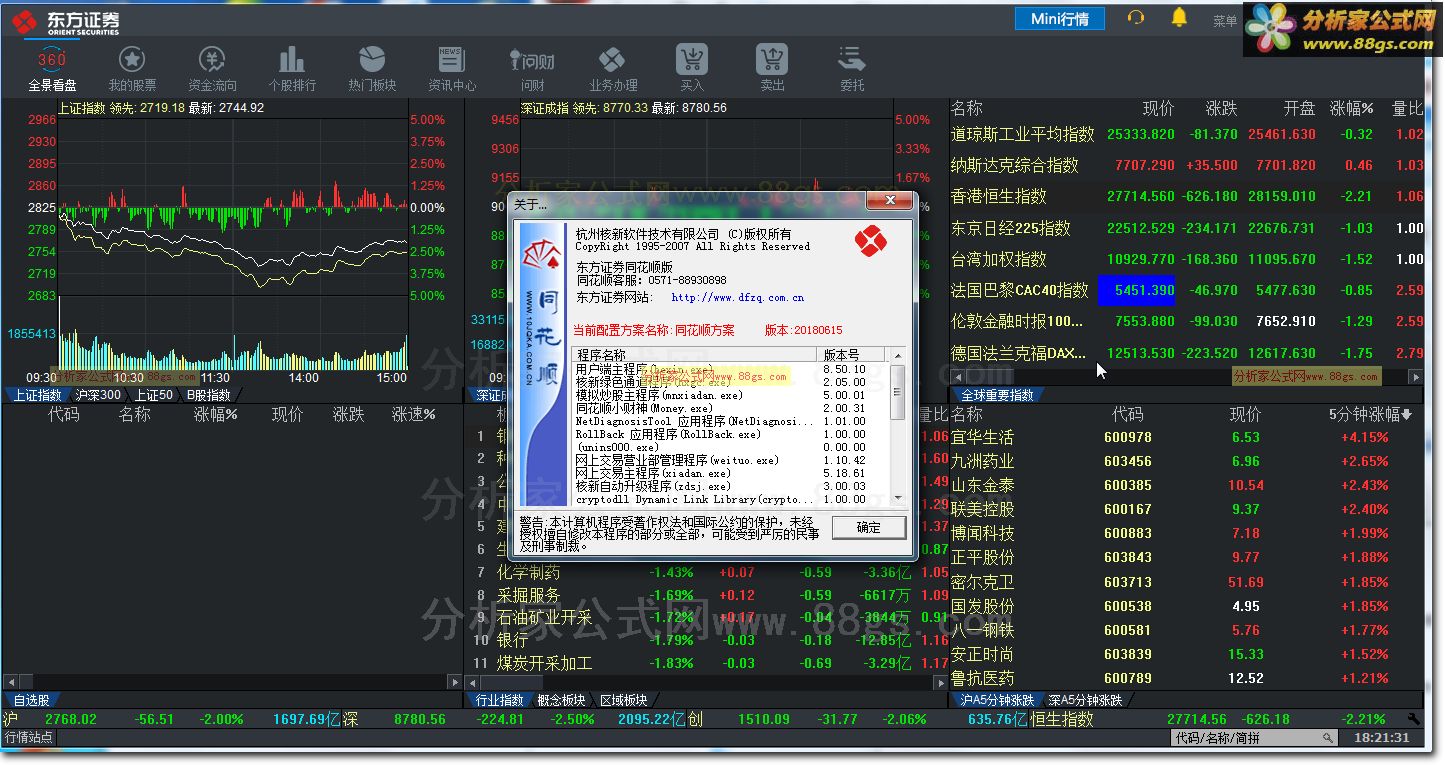
Task: Select 九洲药业 stock row
Action: 1186,461
